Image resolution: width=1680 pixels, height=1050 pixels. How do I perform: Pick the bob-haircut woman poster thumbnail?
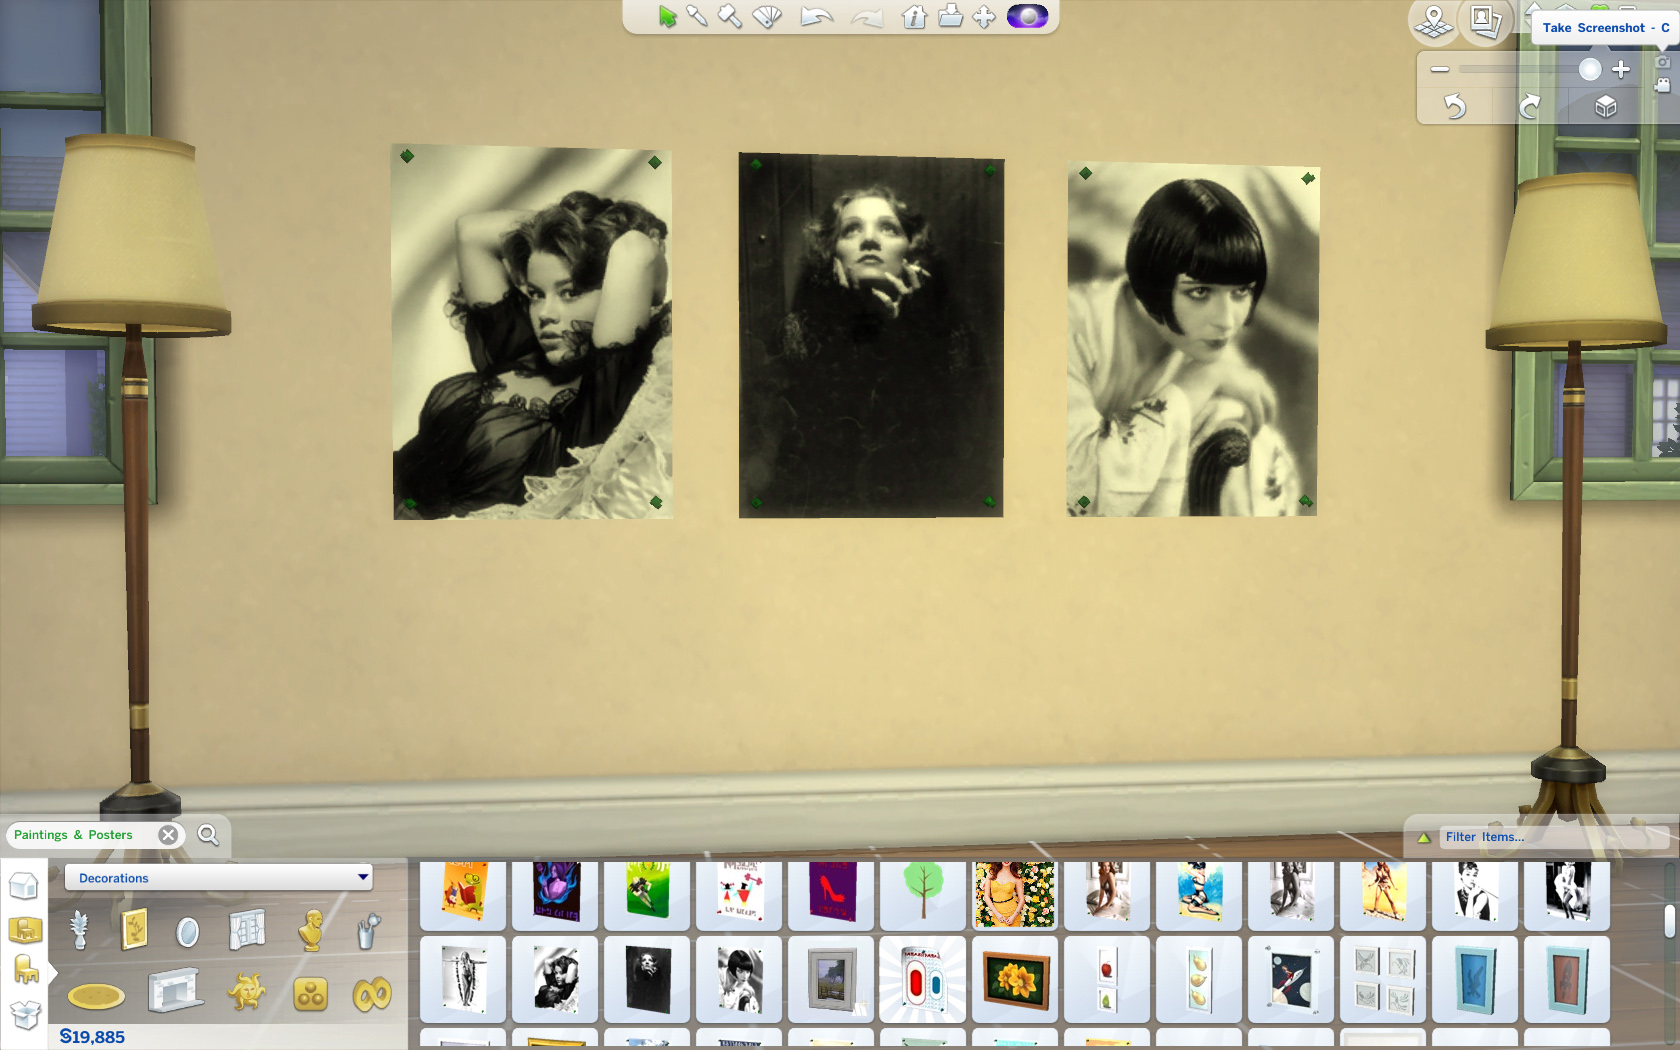739,980
